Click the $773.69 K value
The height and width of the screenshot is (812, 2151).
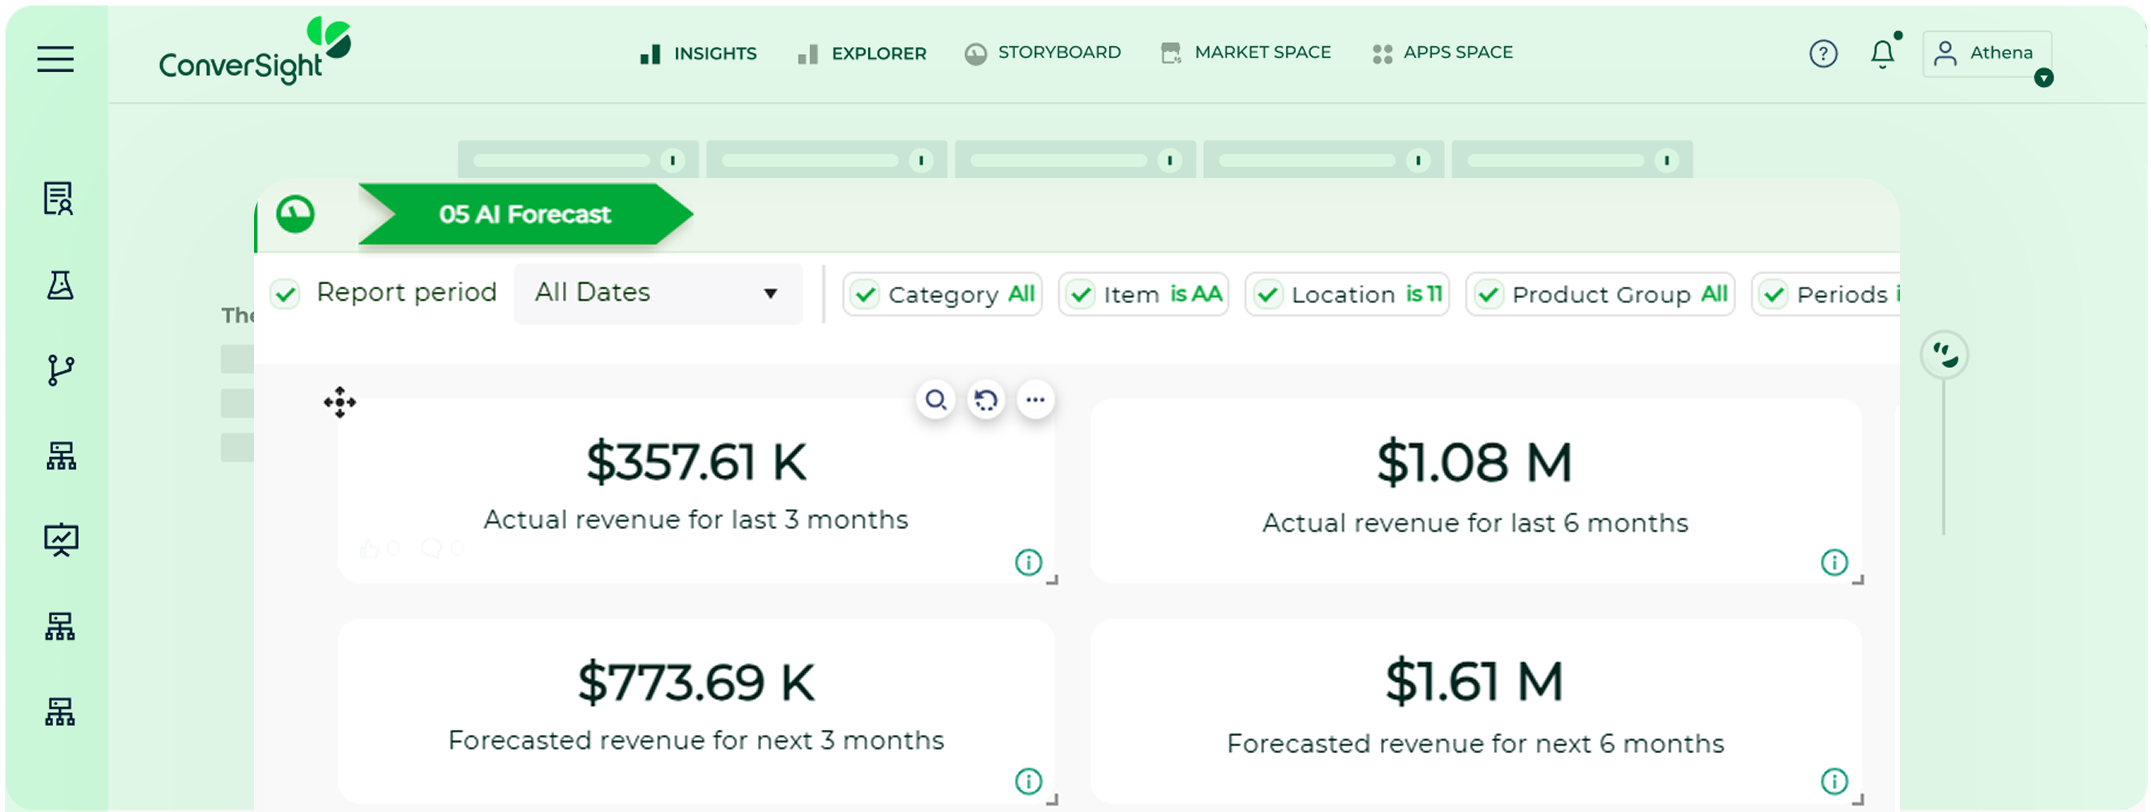[696, 683]
